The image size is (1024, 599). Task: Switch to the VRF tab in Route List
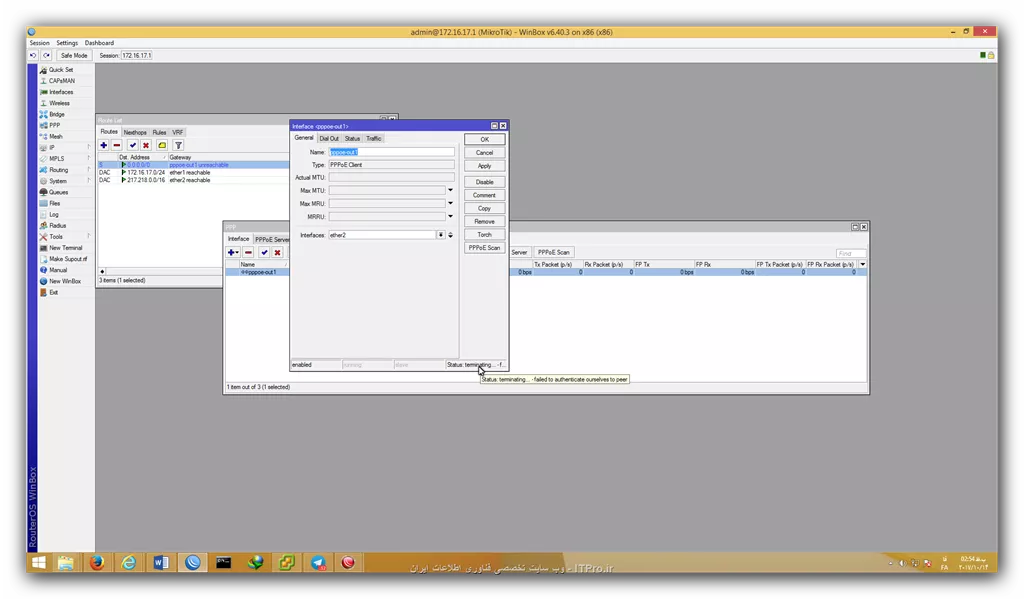click(x=178, y=133)
